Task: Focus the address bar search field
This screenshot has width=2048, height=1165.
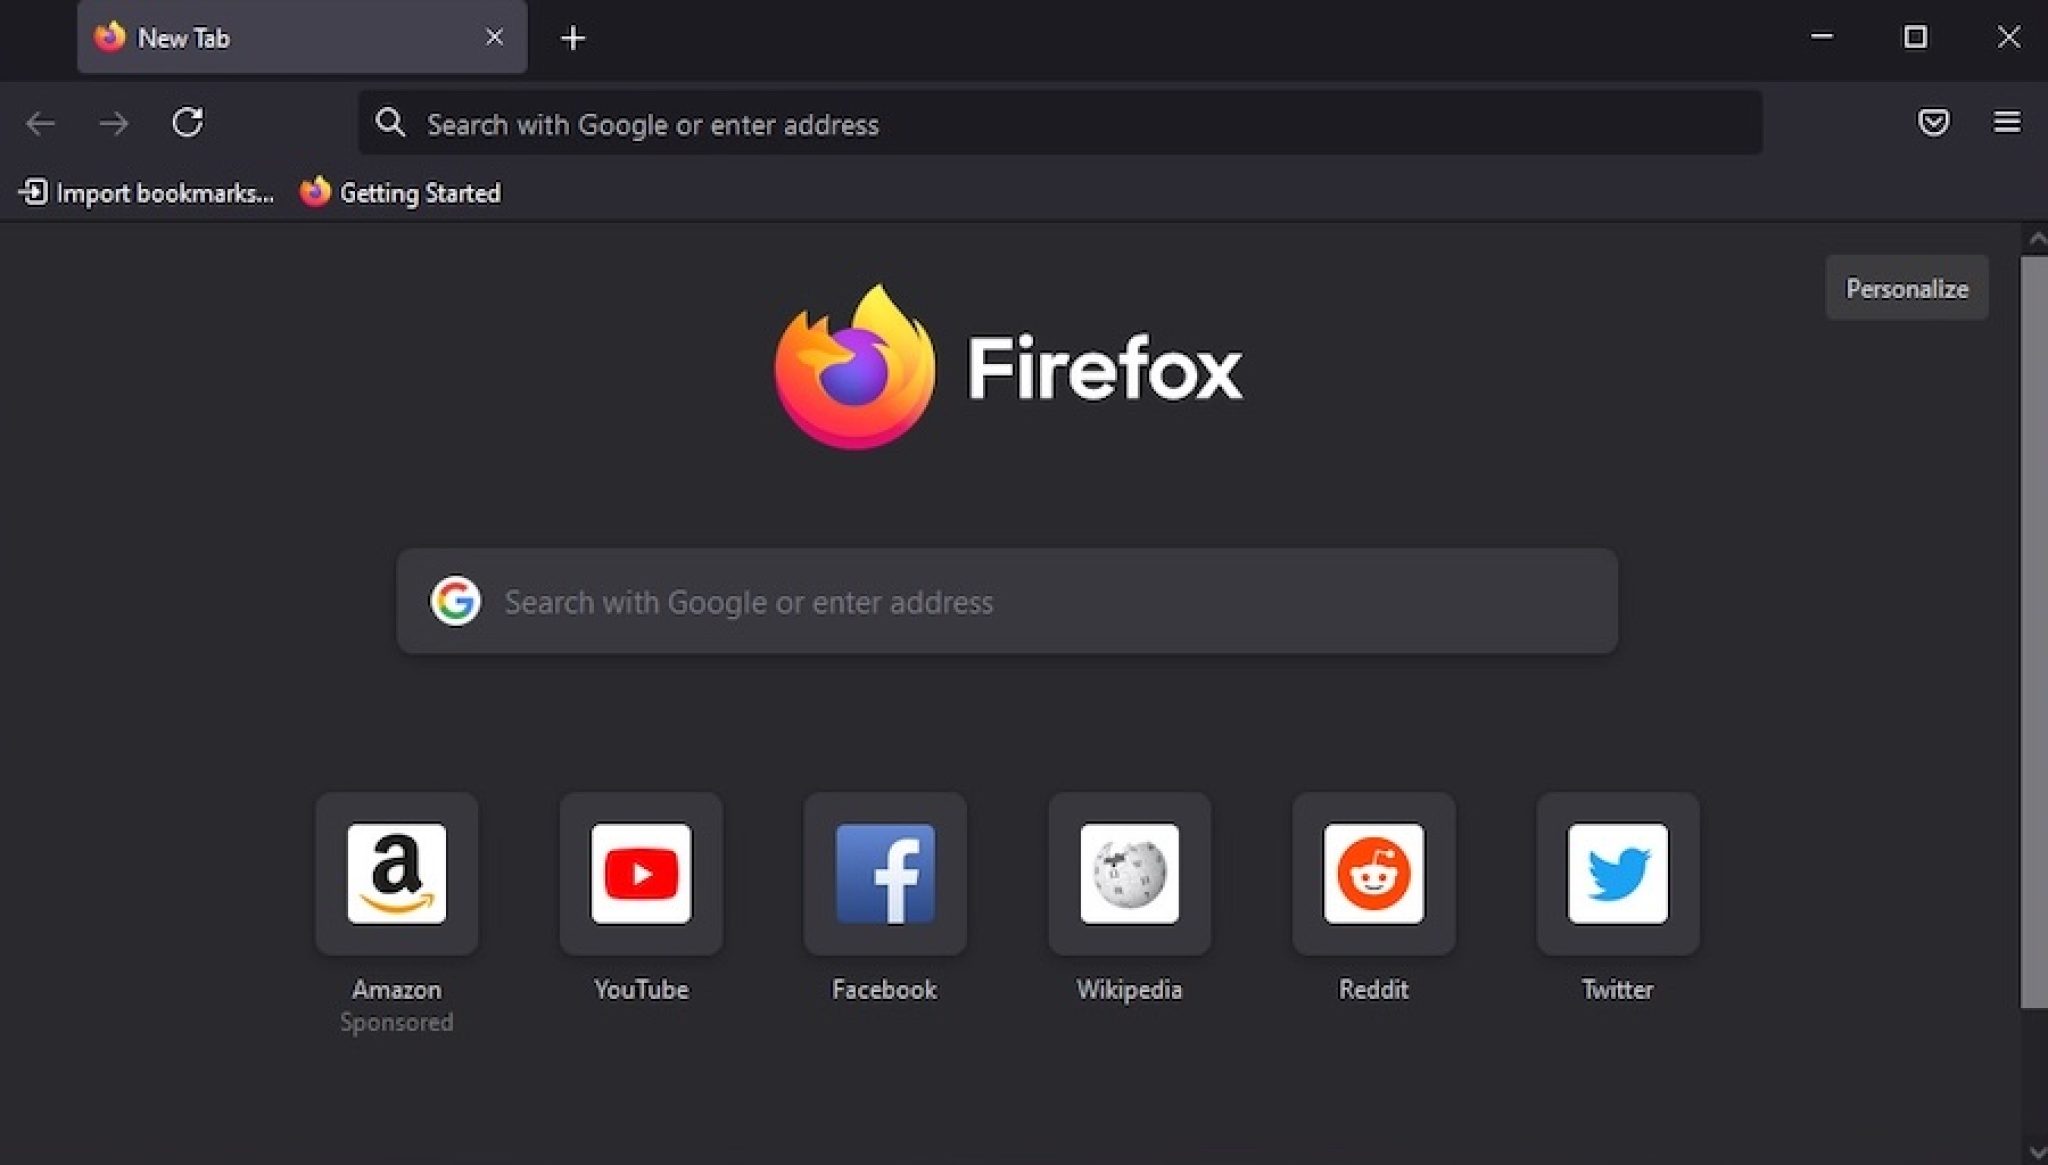Action: 1060,123
